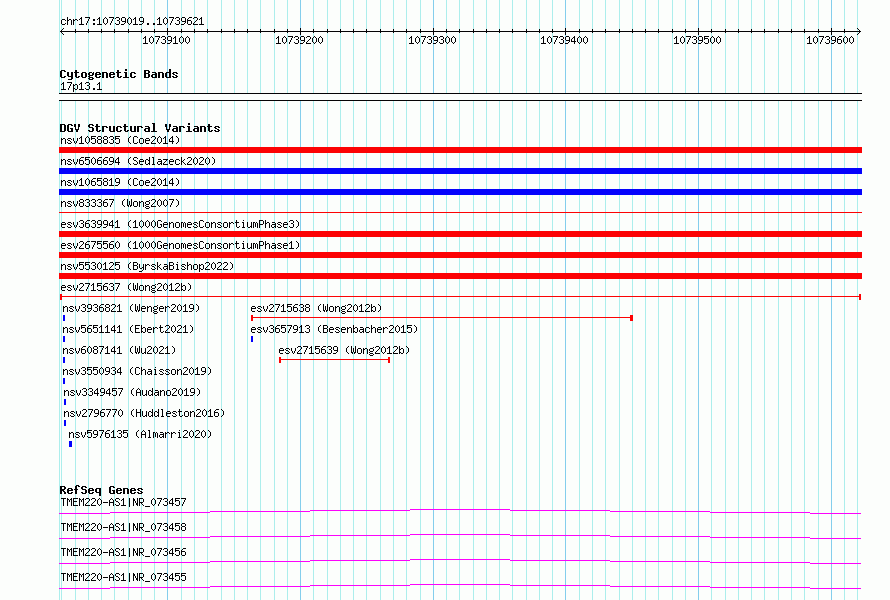Open esv2675560 (1000GenomesConsortiumPhase1) label
890x600 pixels.
click(180, 245)
